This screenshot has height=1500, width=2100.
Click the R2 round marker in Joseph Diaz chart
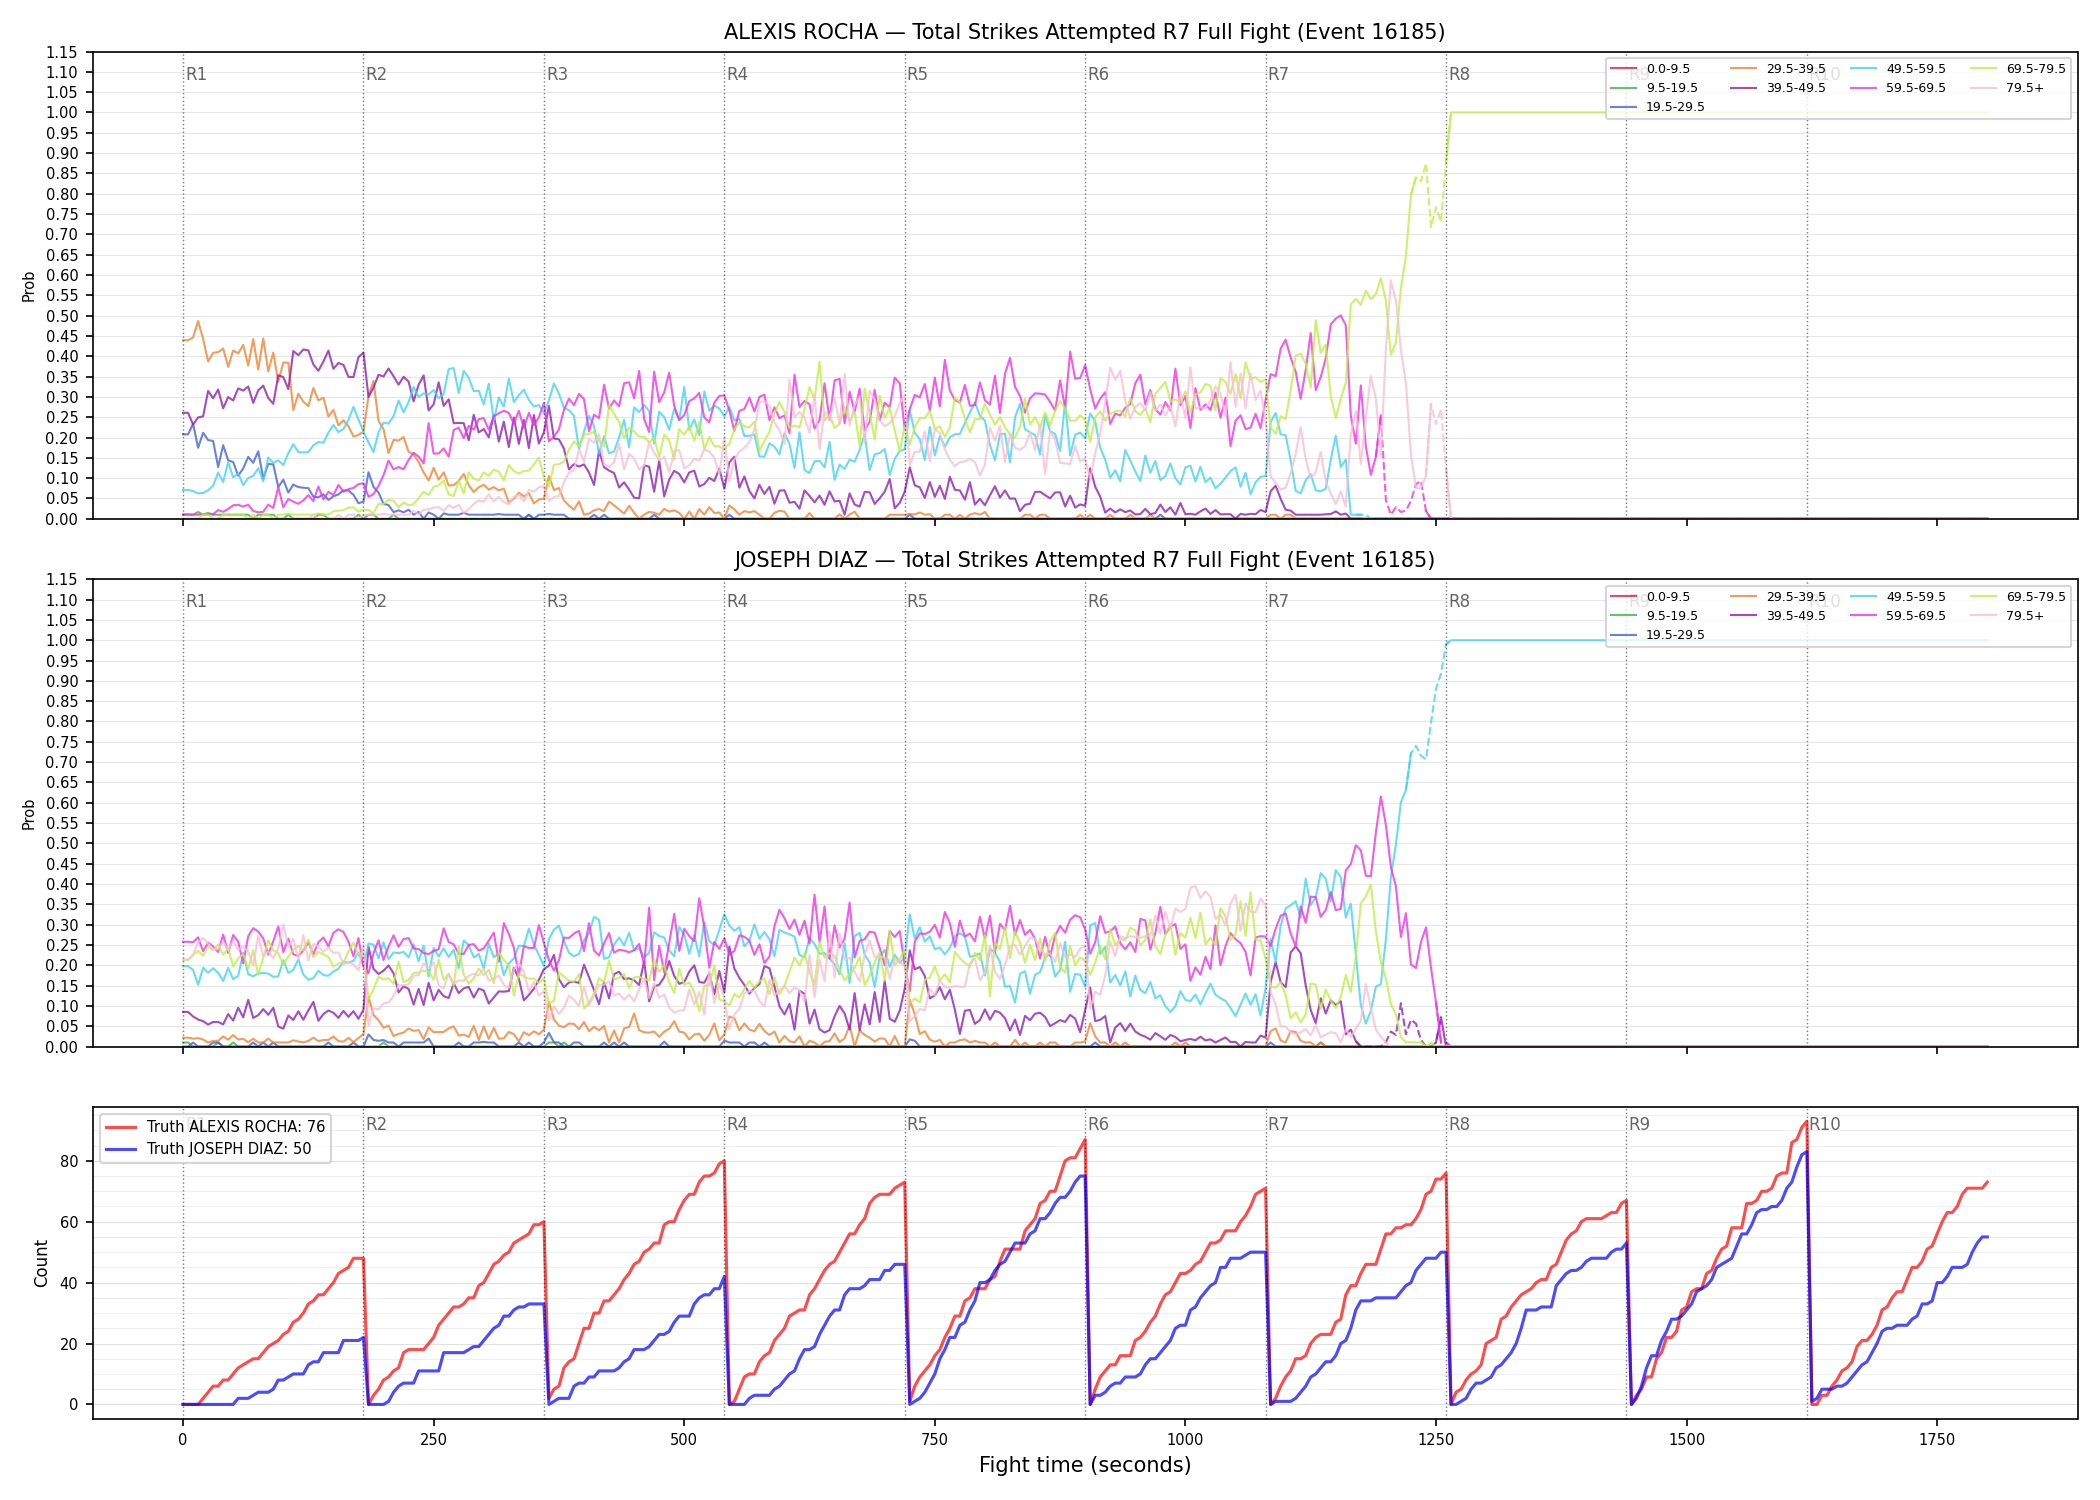(376, 601)
